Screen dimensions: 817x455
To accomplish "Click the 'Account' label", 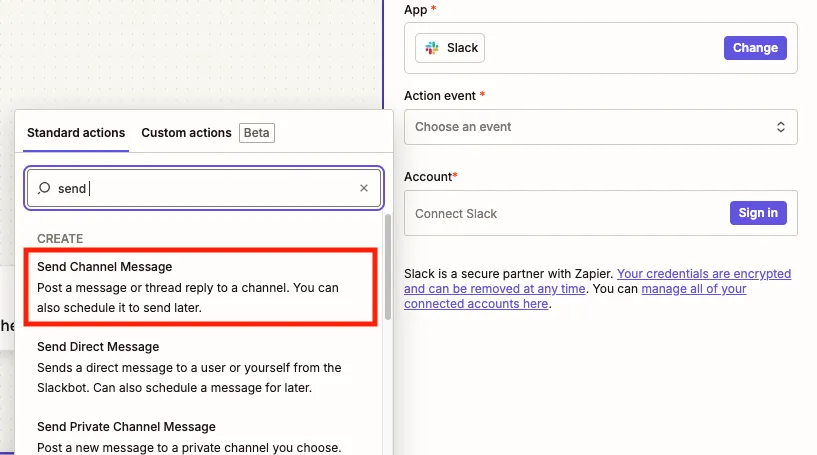I will coord(428,177).
